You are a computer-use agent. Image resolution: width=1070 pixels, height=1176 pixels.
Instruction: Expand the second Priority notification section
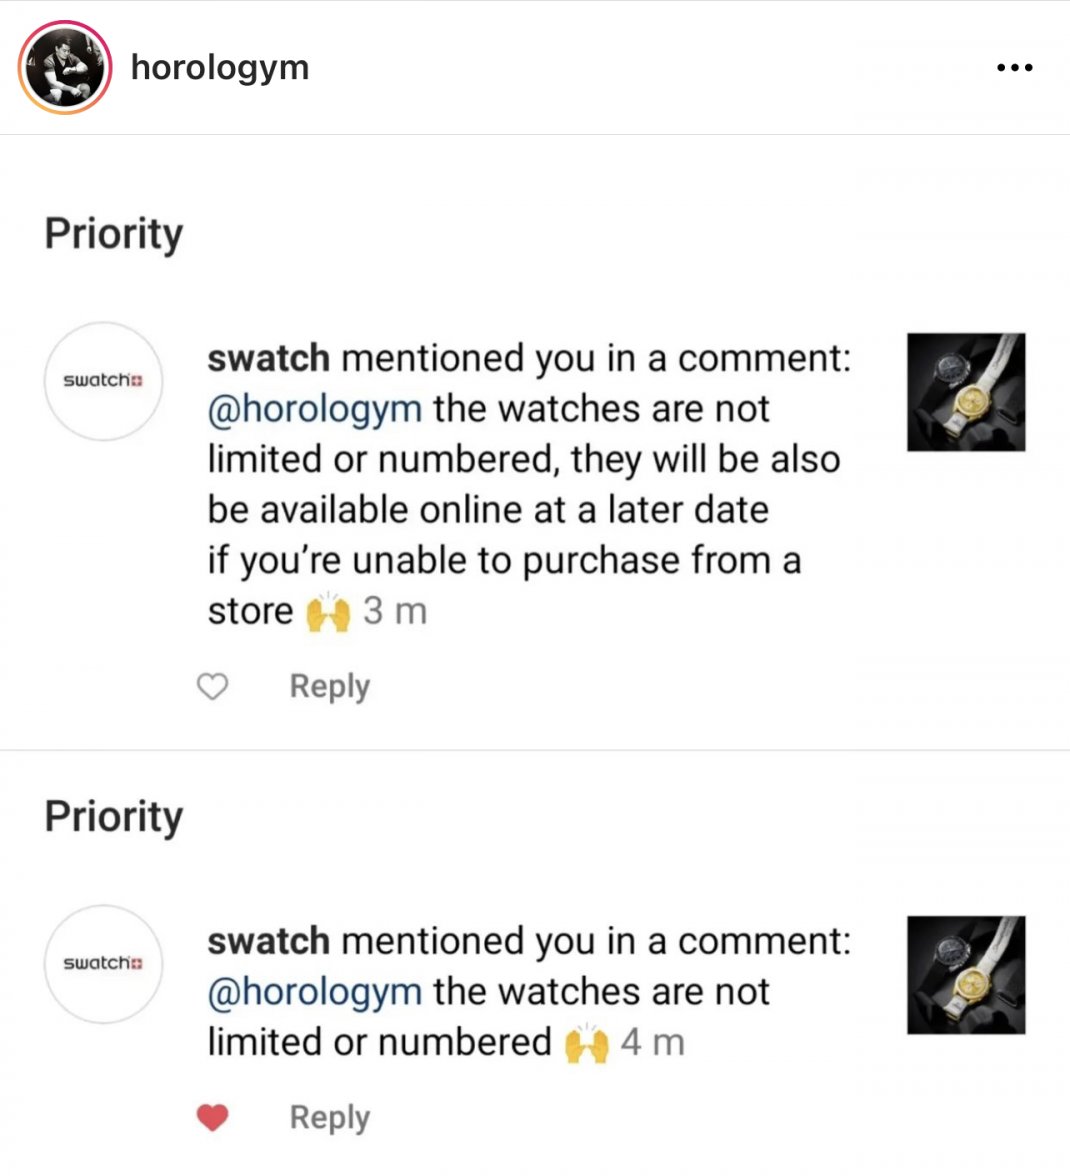pos(113,817)
